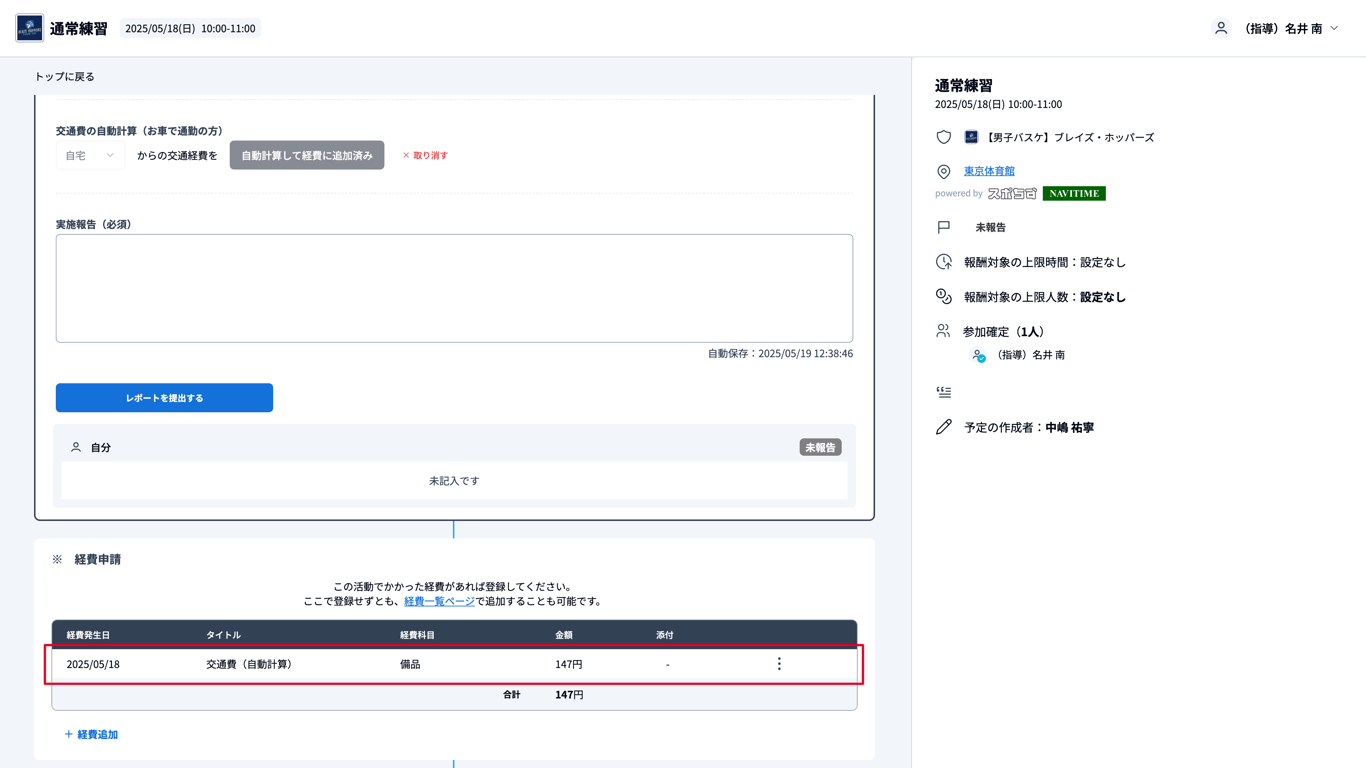Click the shield icon beside team name

click(943, 137)
